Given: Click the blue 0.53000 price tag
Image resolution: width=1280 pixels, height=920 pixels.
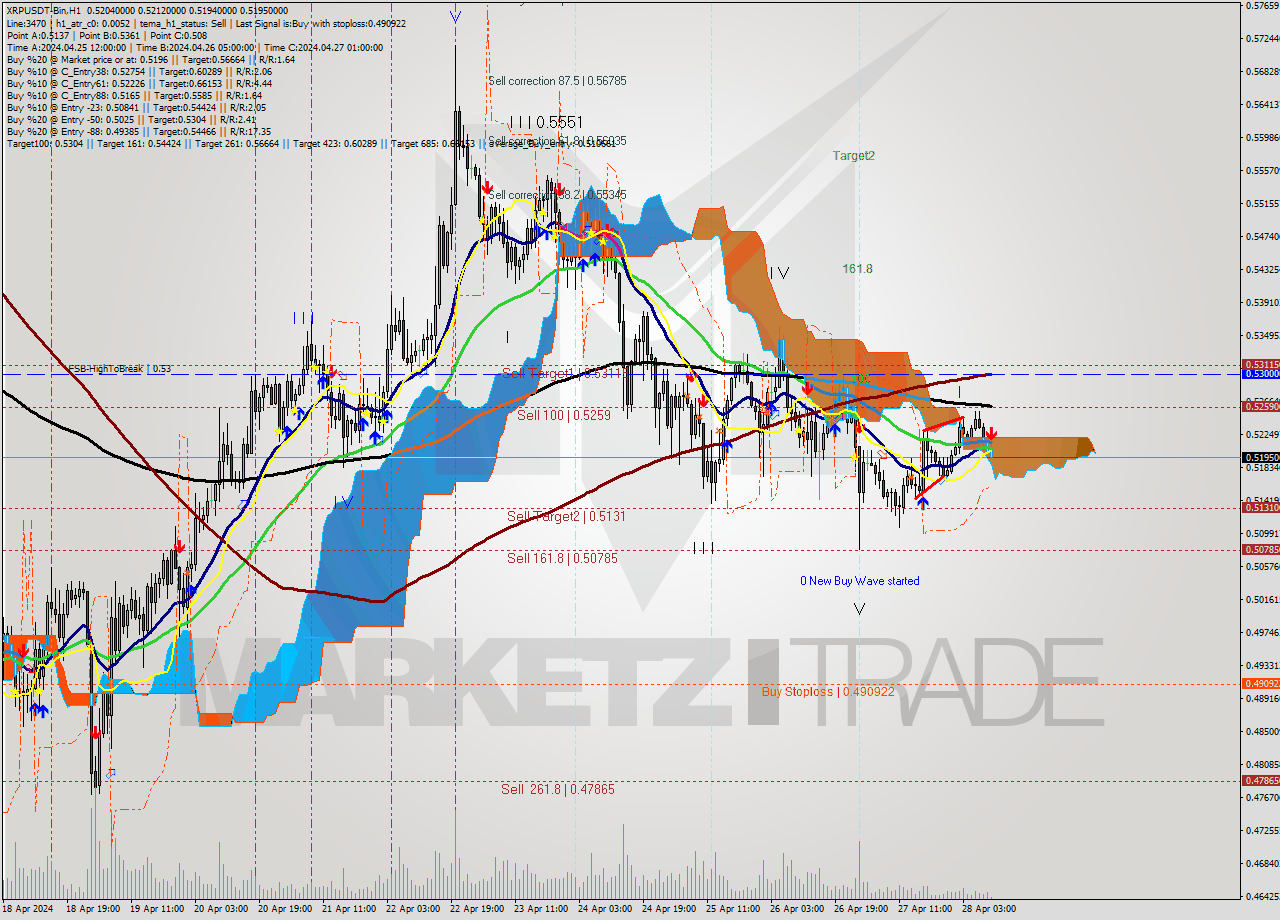Looking at the screenshot, I should (1260, 374).
